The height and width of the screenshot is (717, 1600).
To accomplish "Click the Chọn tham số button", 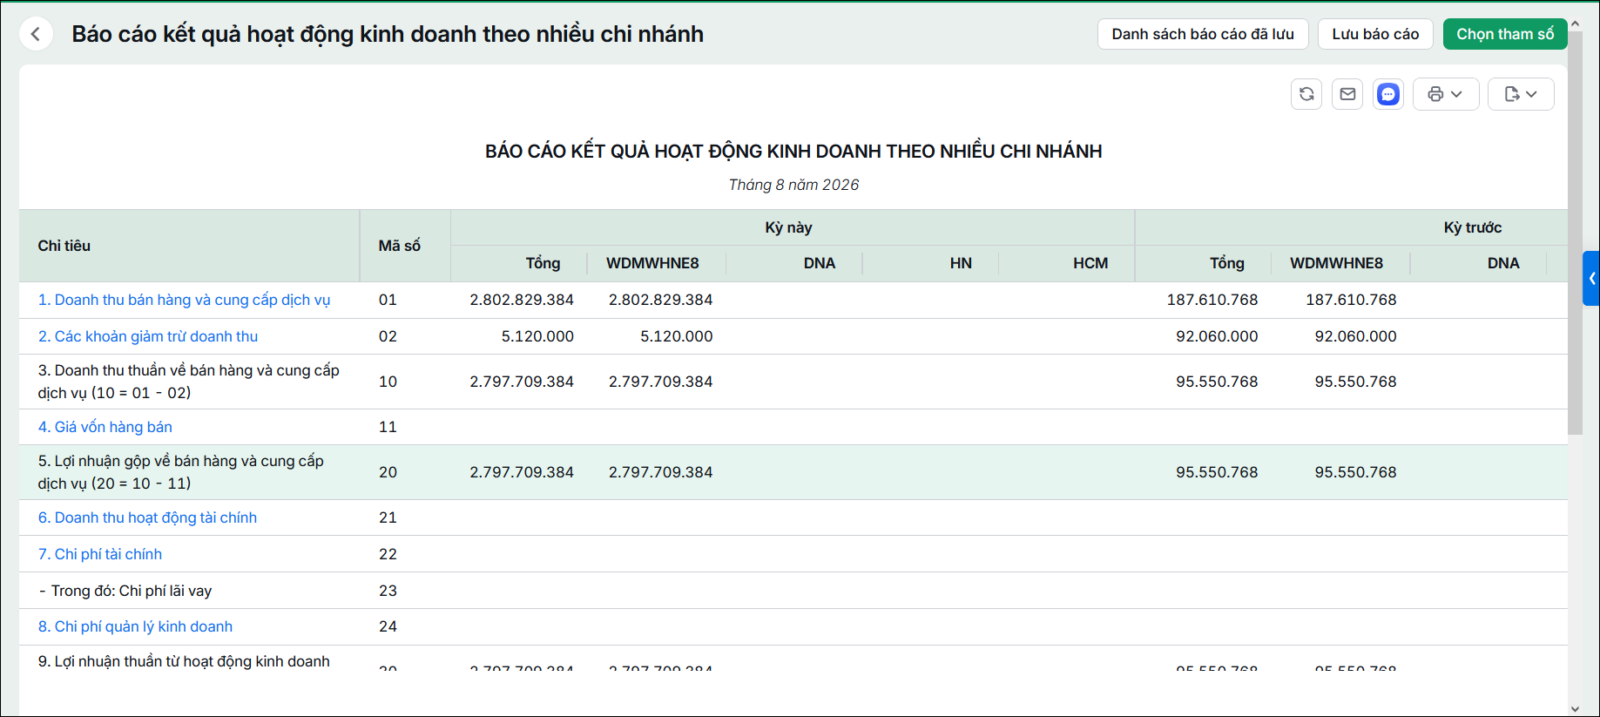I will click(x=1505, y=34).
